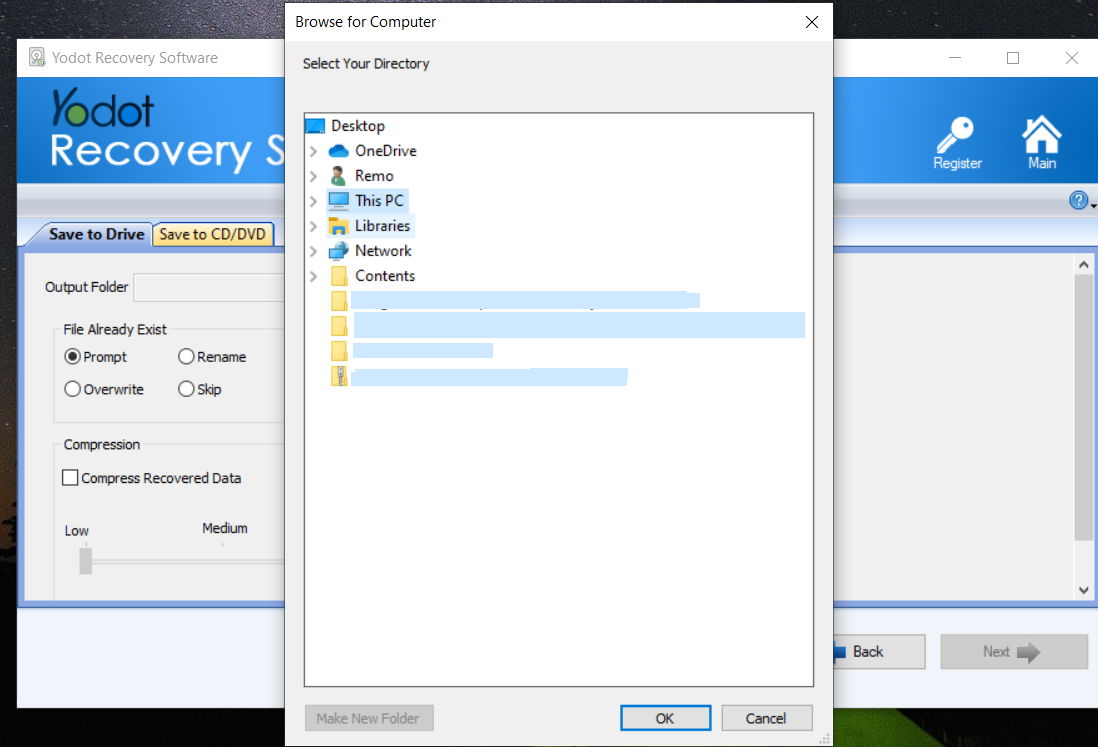Click the help question mark icon

click(x=1079, y=200)
